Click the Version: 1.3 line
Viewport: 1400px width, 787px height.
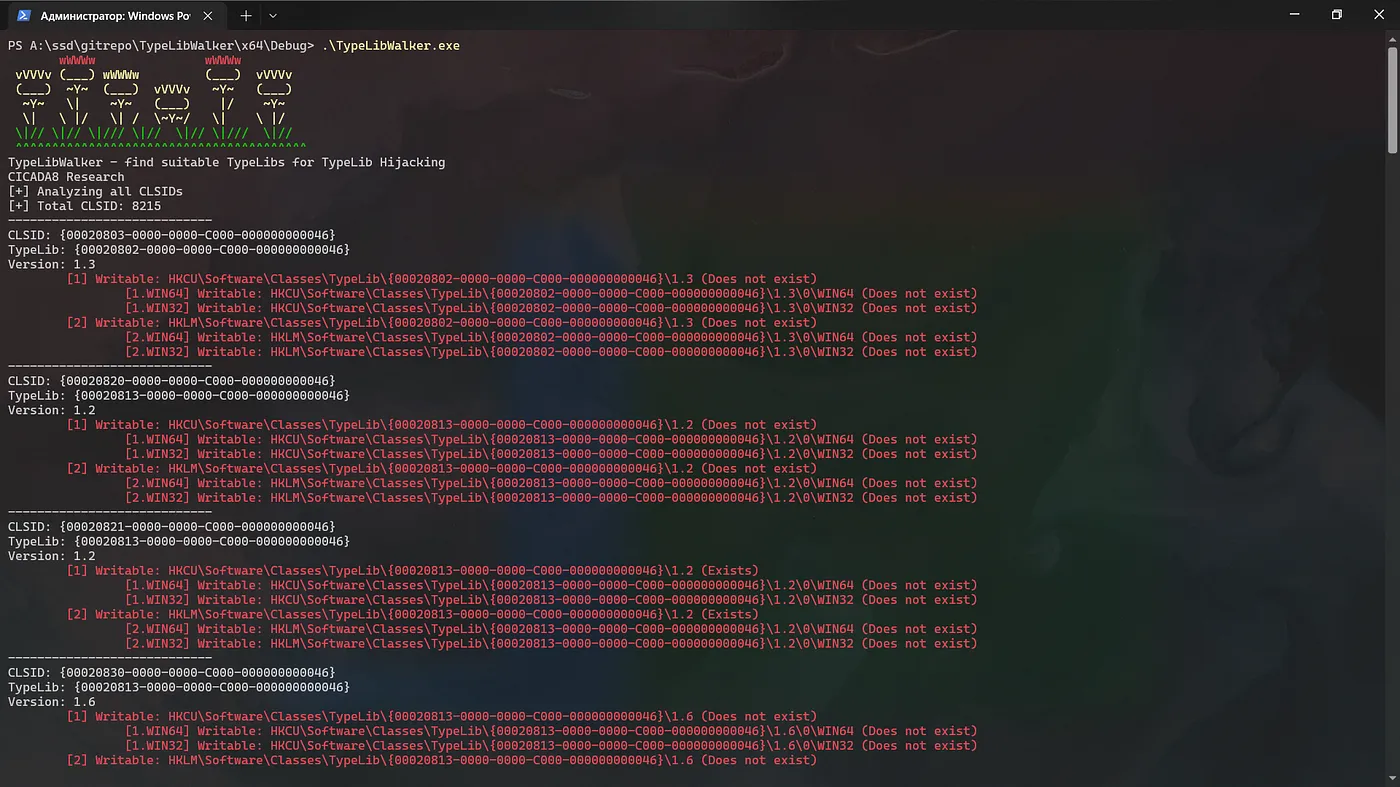coord(52,264)
